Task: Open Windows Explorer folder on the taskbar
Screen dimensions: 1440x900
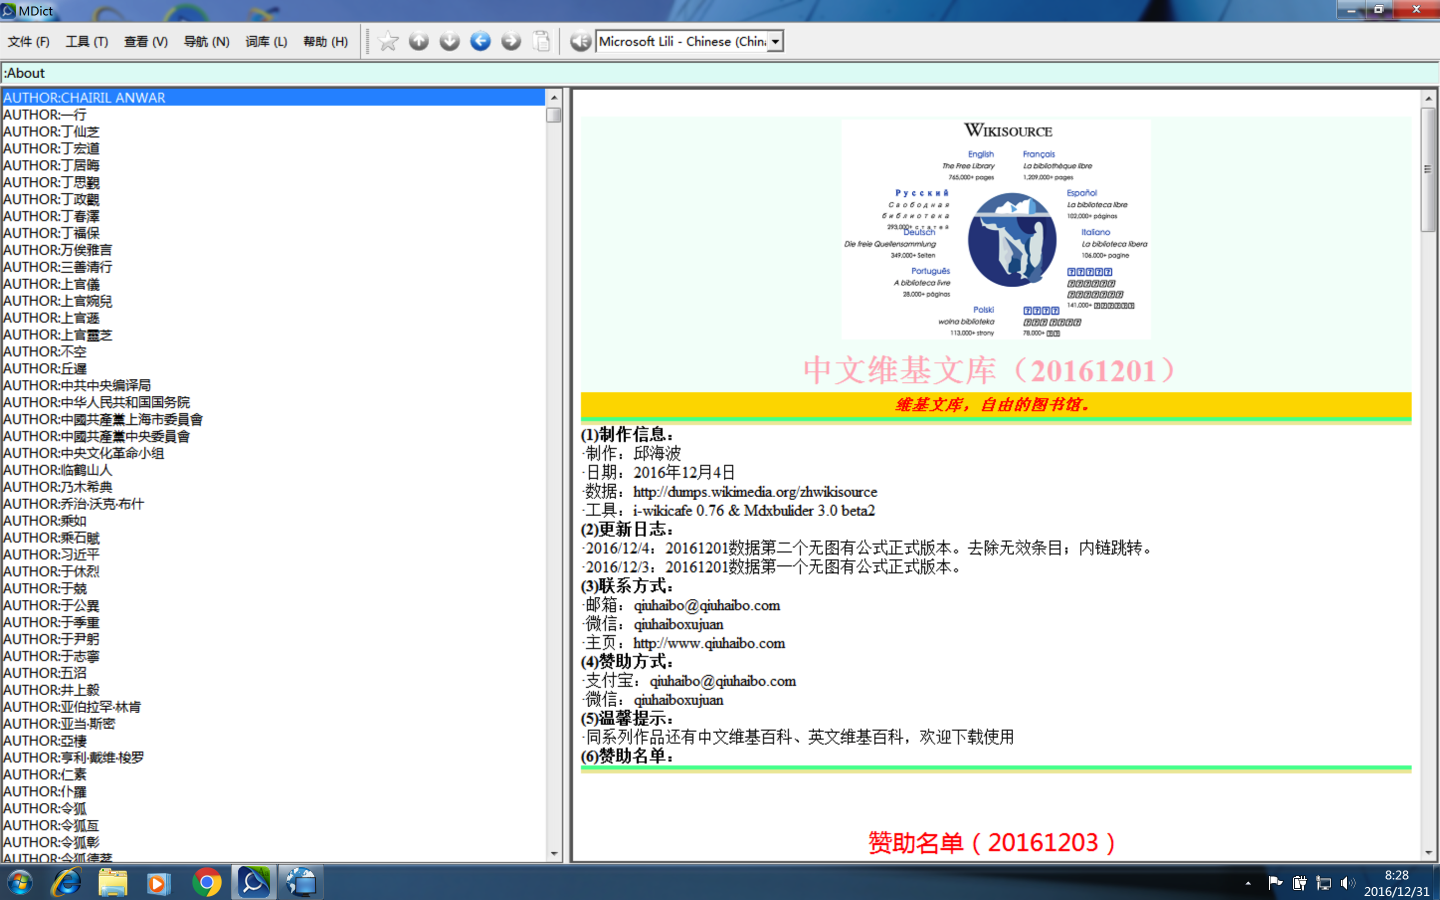Action: click(113, 882)
